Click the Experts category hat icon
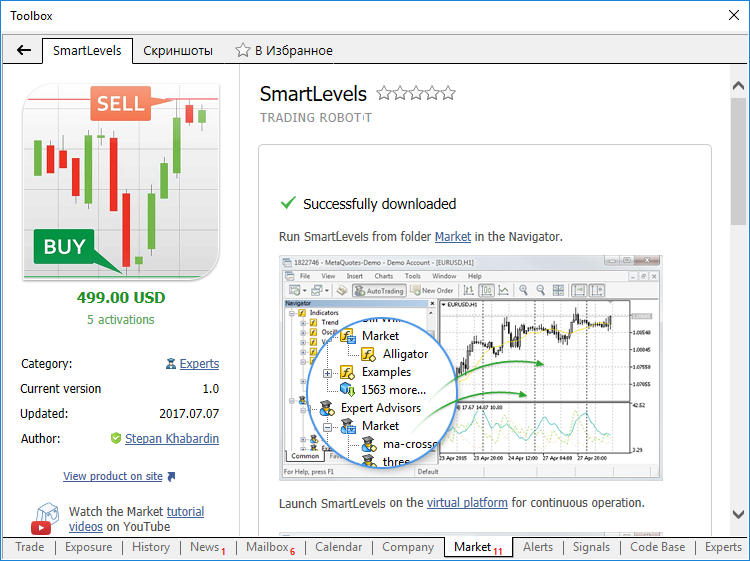Screen dimensions: 750x561 (171, 364)
